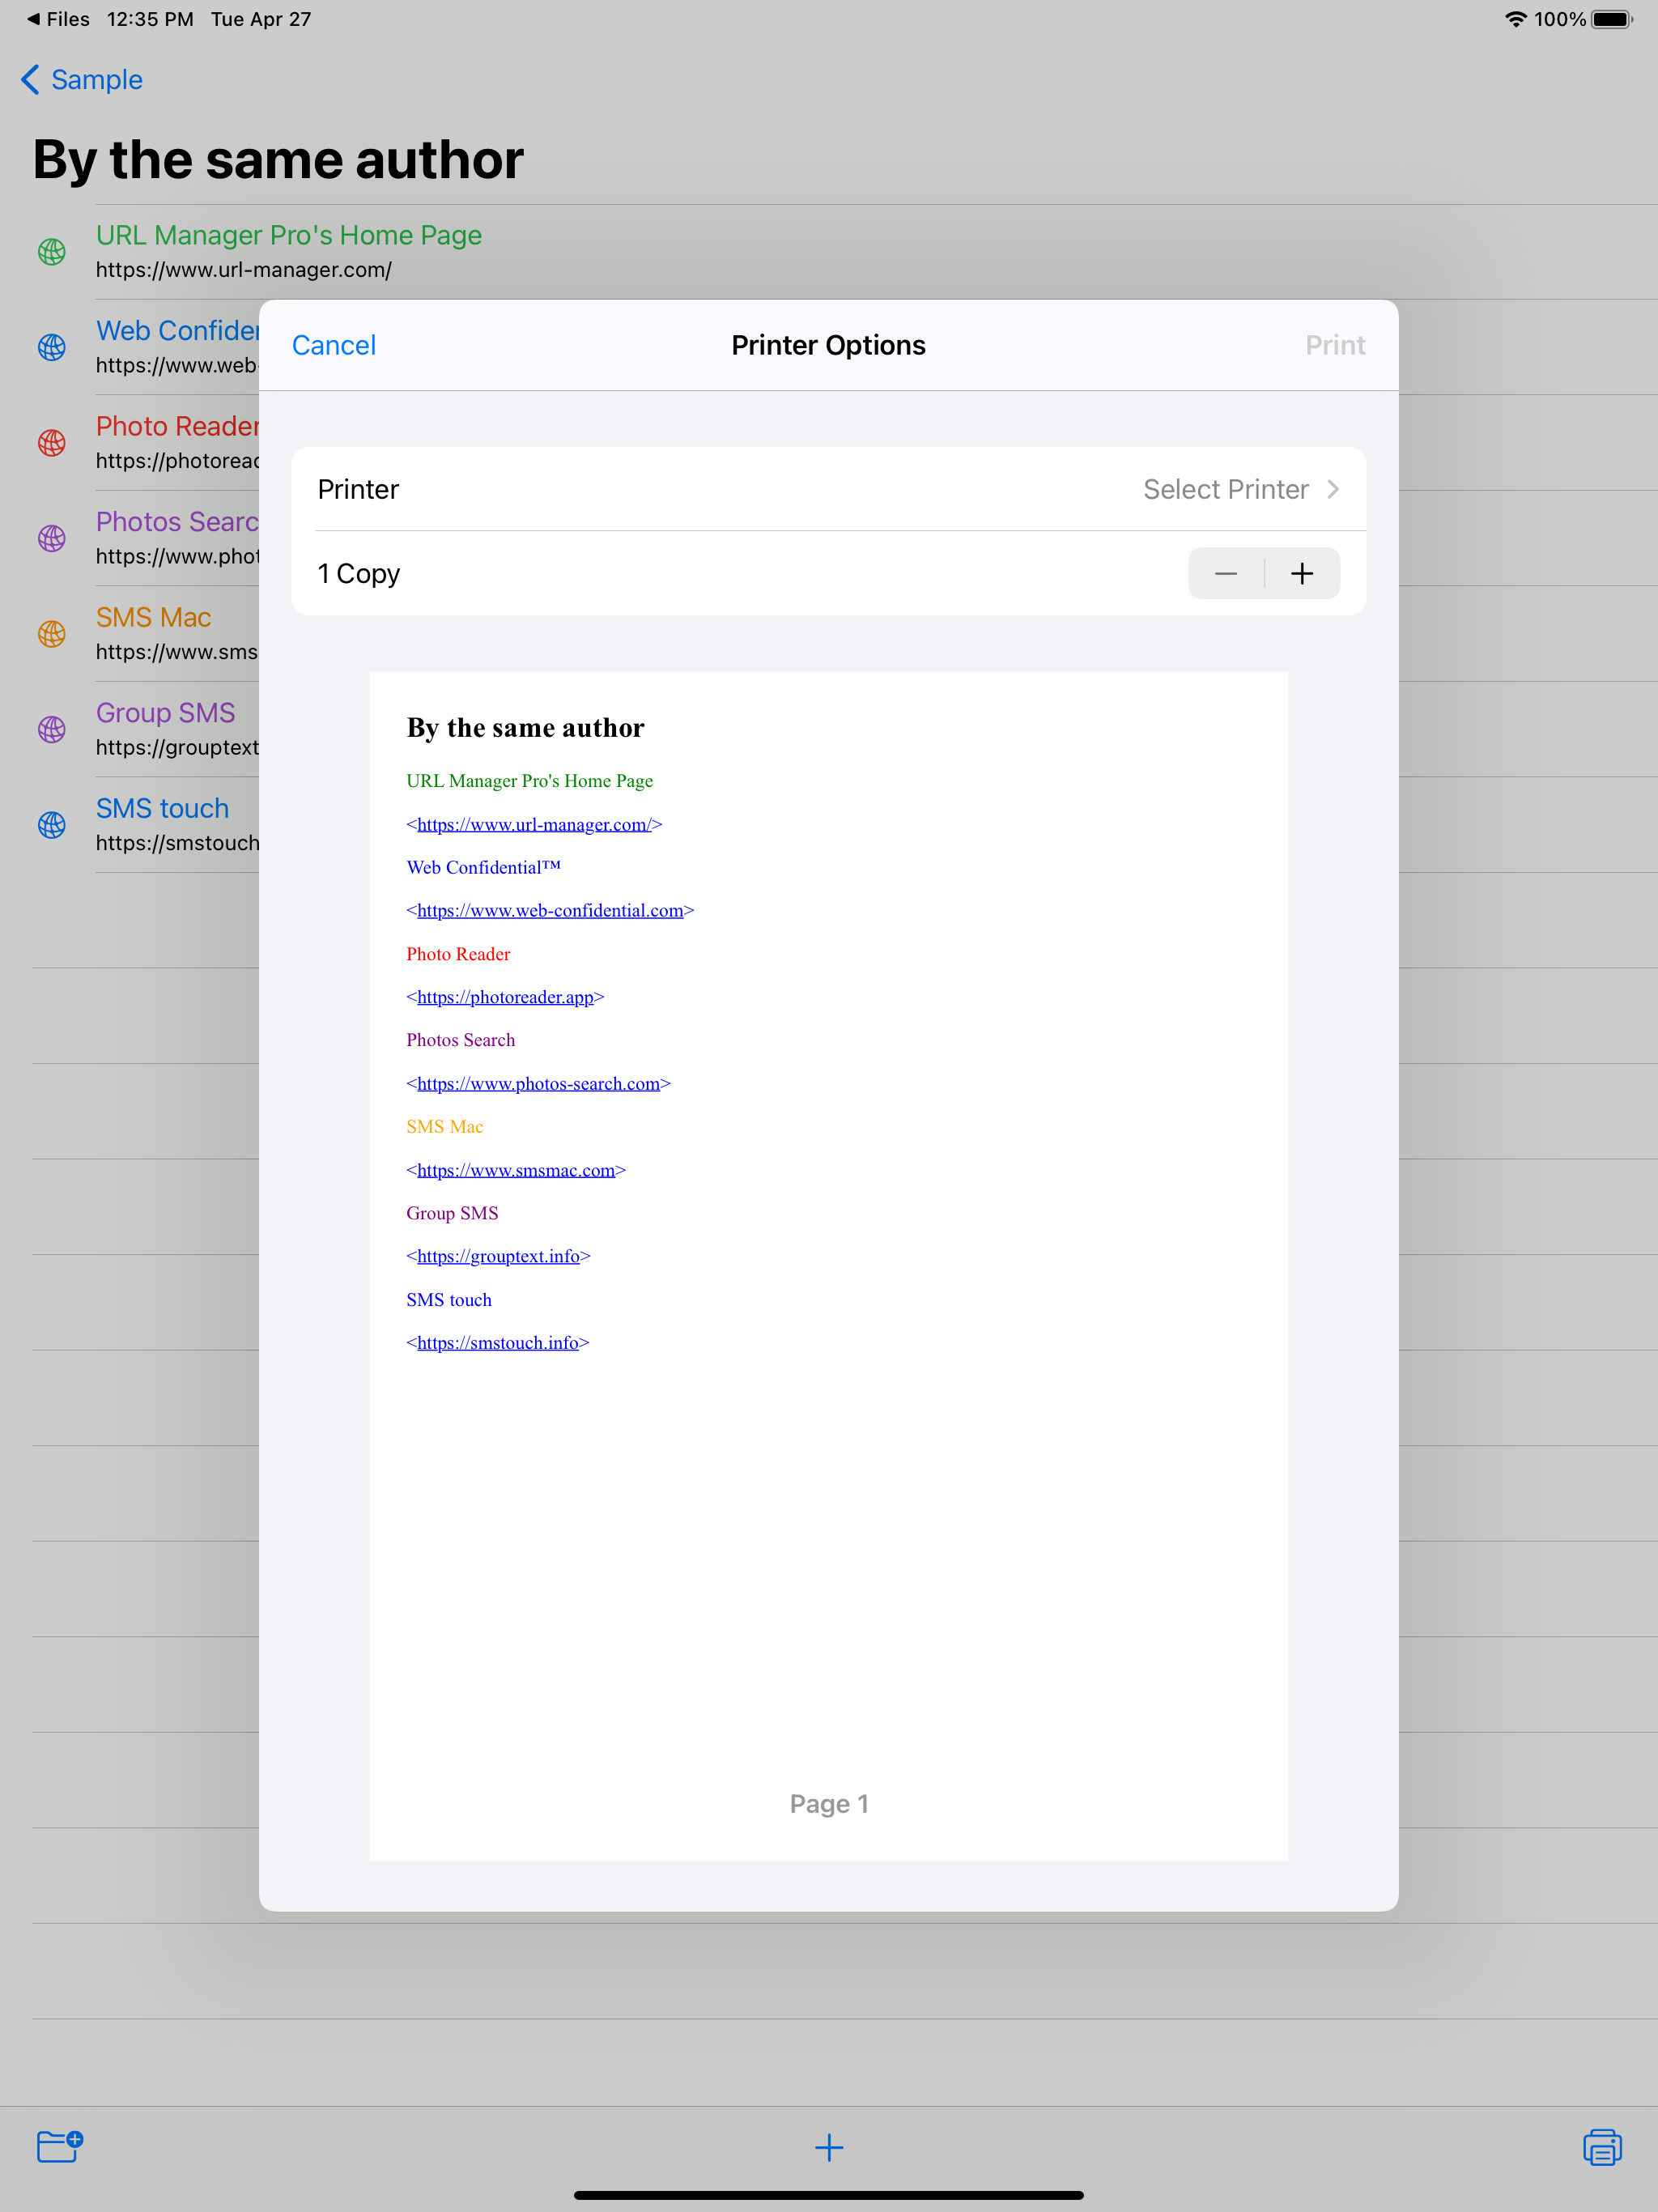Select the Group SMS bookmark title
Screen dimensions: 1658x2212
click(x=165, y=713)
